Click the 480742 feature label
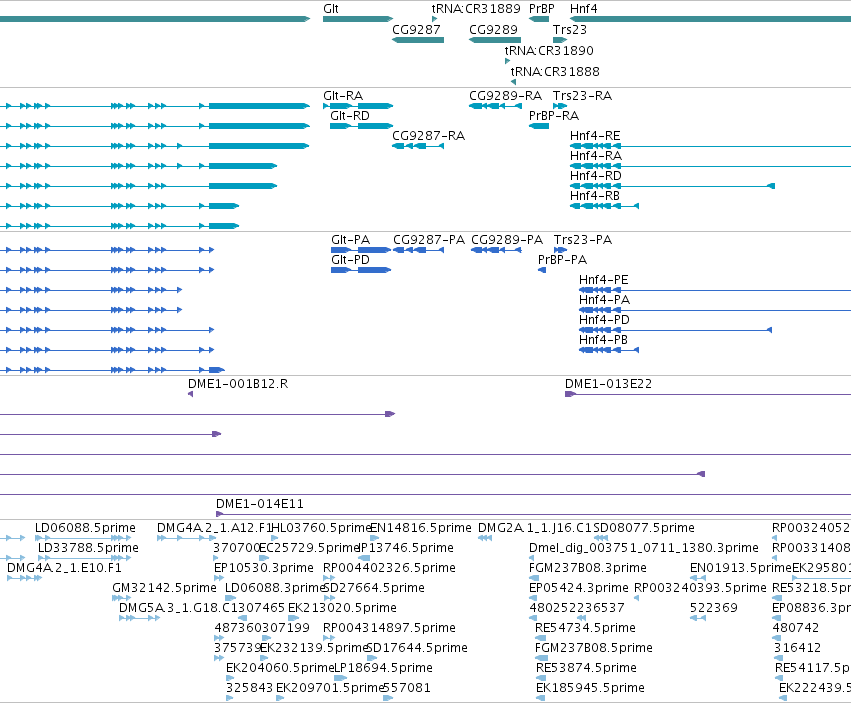 point(796,628)
